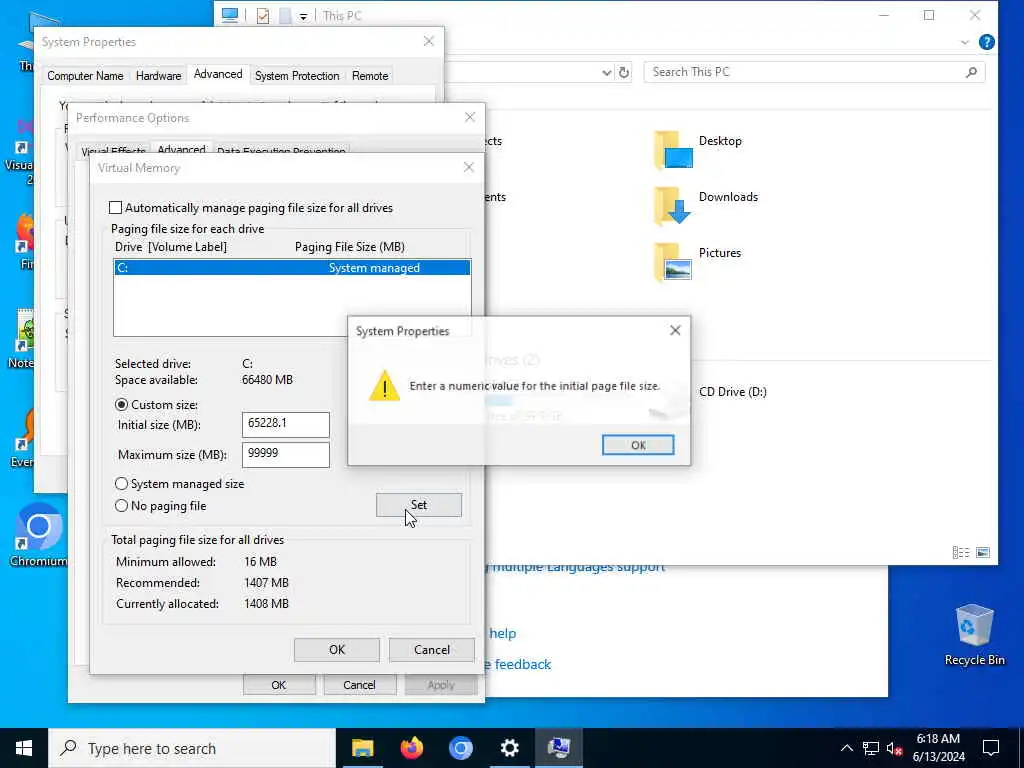The height and width of the screenshot is (768, 1024).
Task: Click the Set button
Action: click(x=419, y=505)
